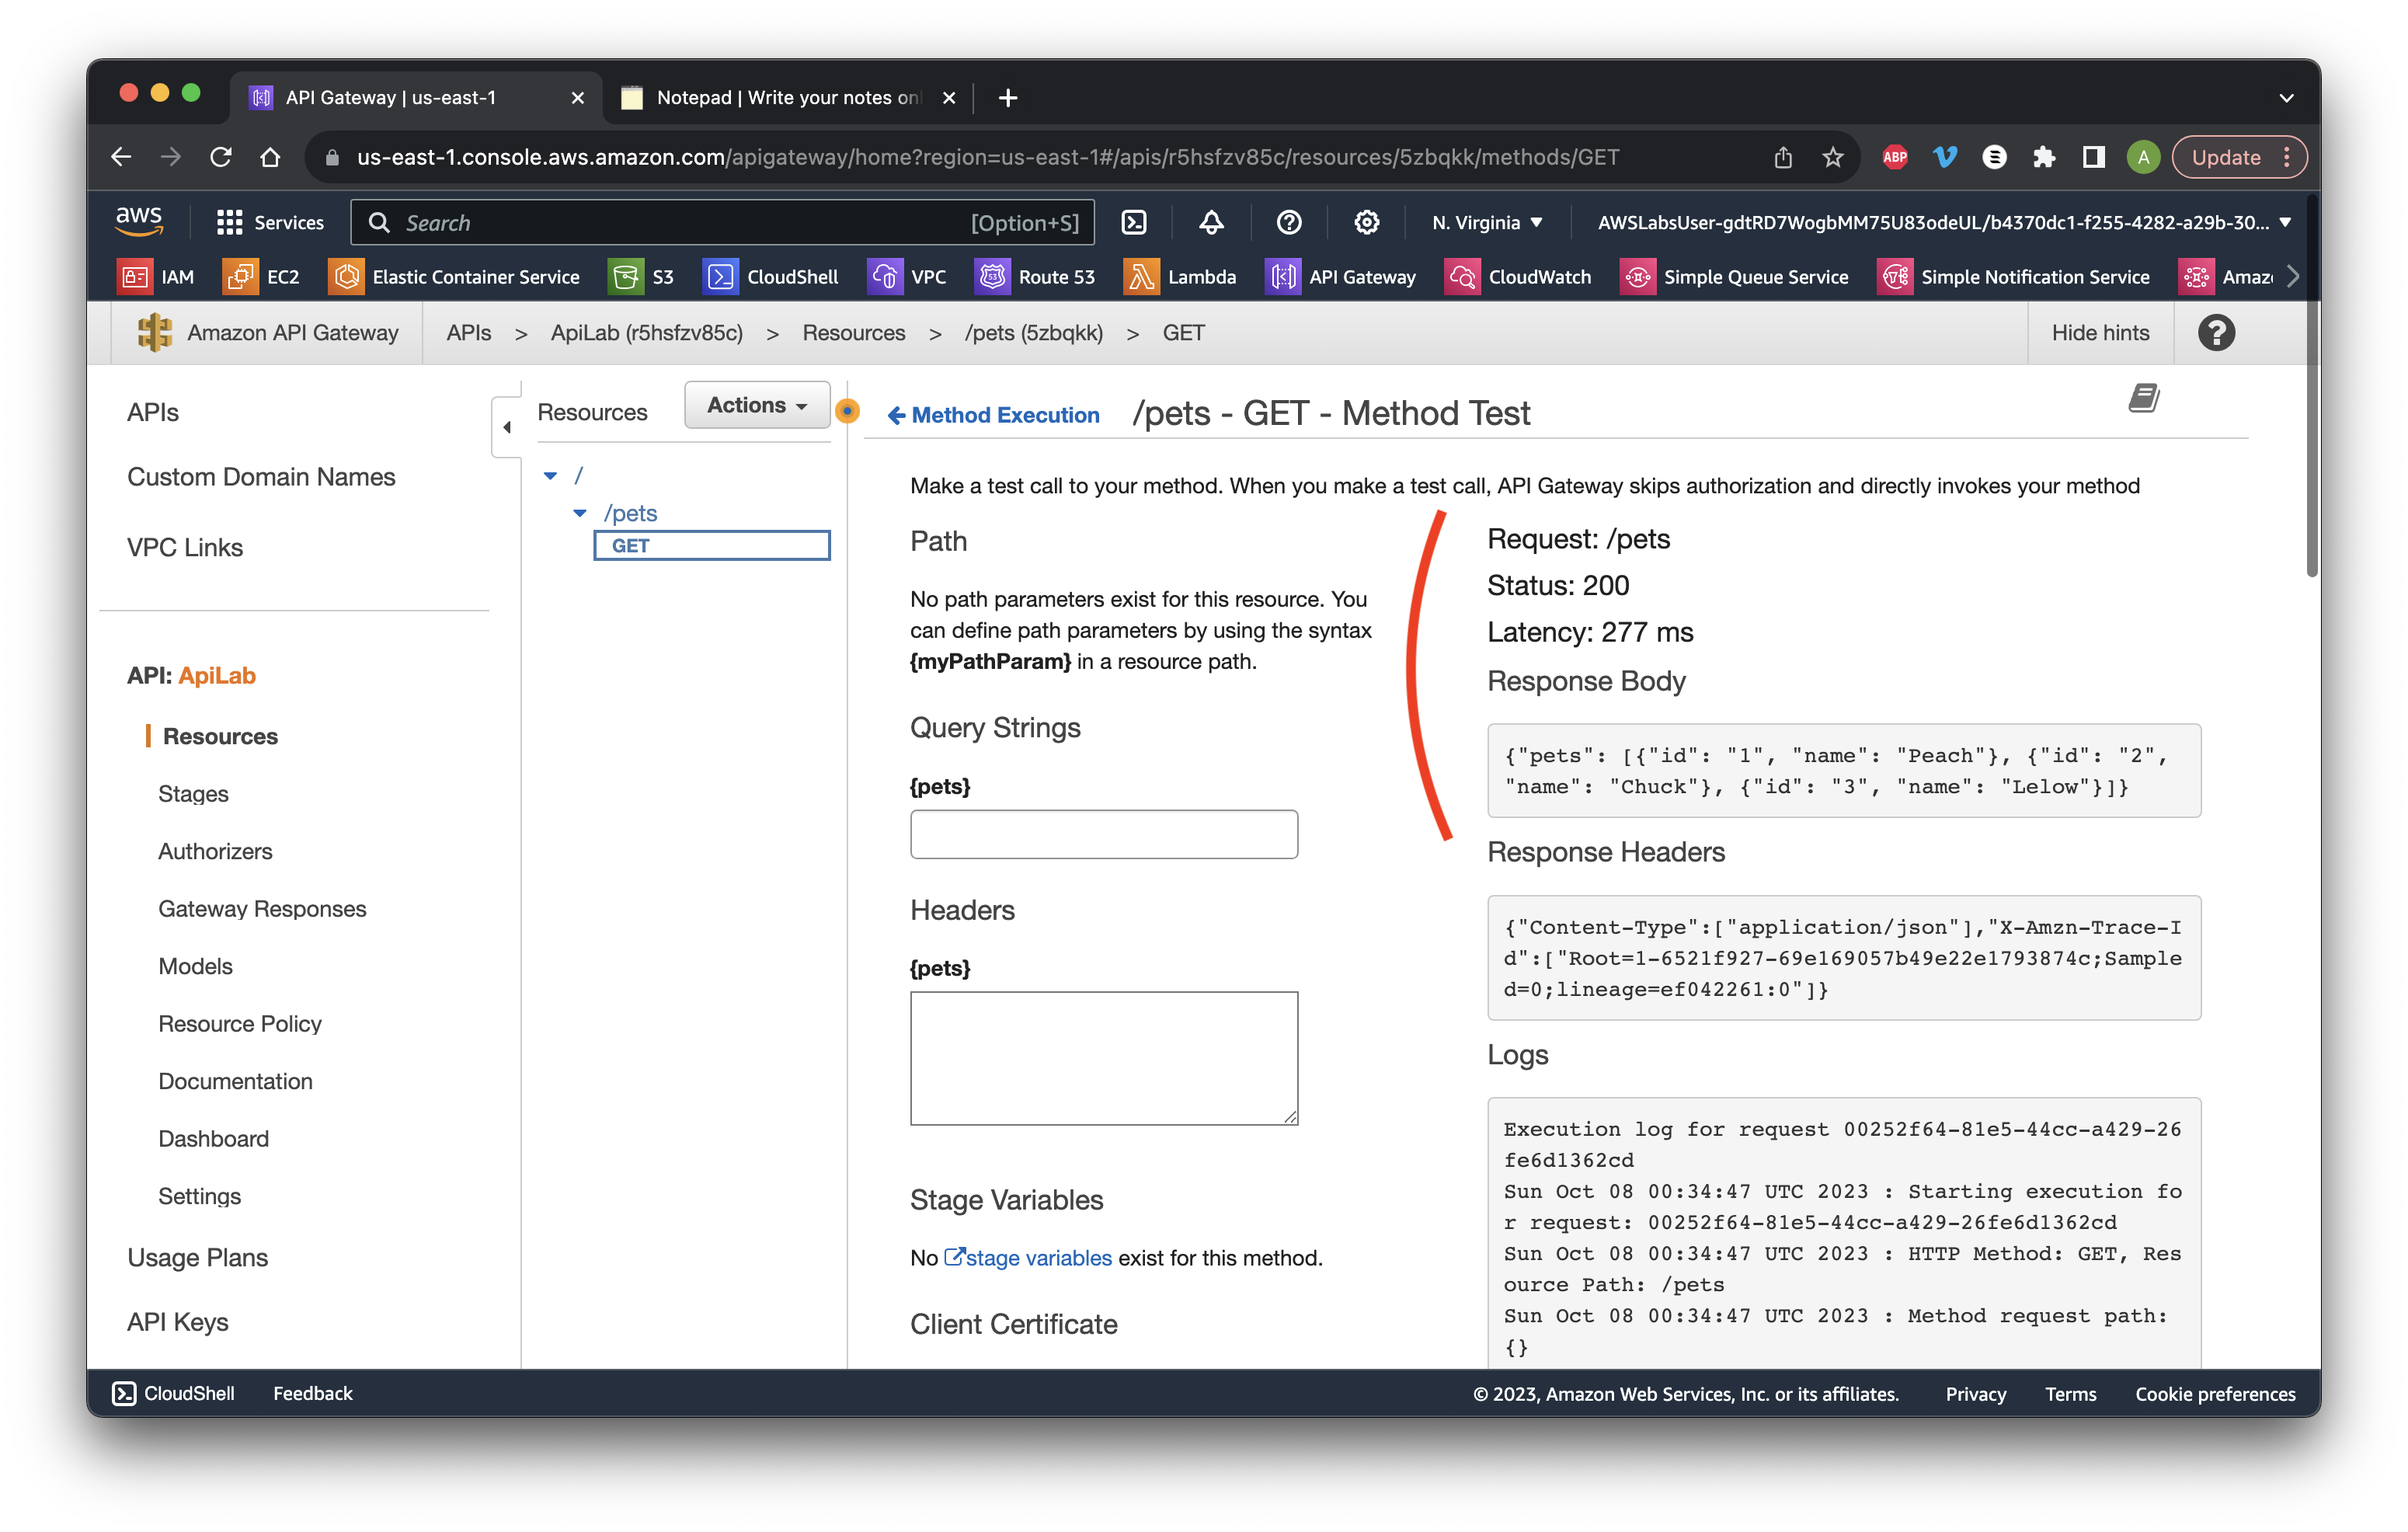Image resolution: width=2408 pixels, height=1532 pixels.
Task: Open the Lambda service shortcut icon
Action: click(x=1140, y=277)
